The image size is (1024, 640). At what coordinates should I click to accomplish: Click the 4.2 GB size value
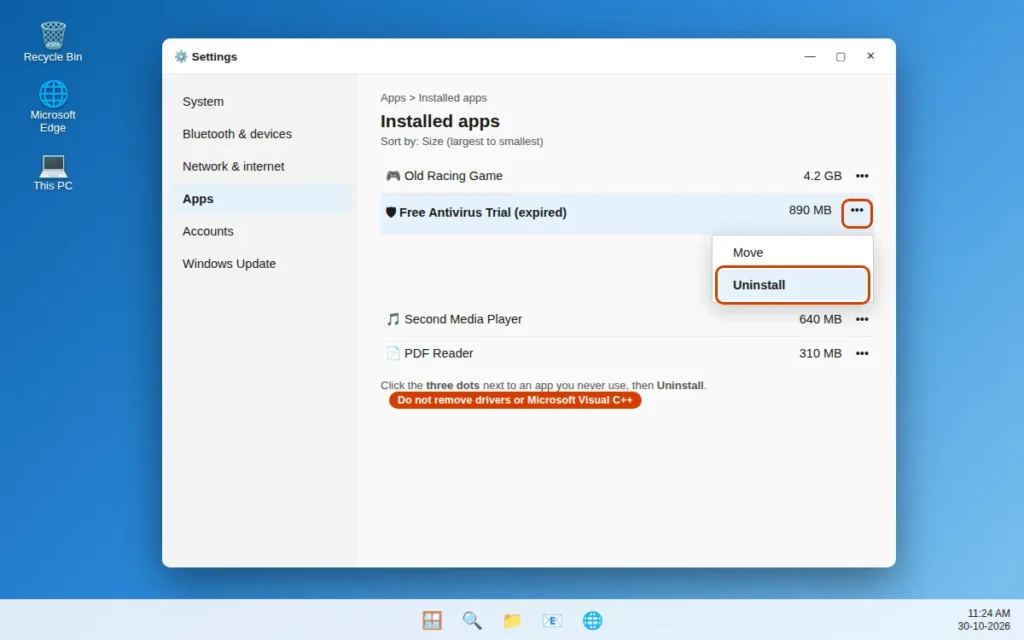pyautogui.click(x=822, y=176)
